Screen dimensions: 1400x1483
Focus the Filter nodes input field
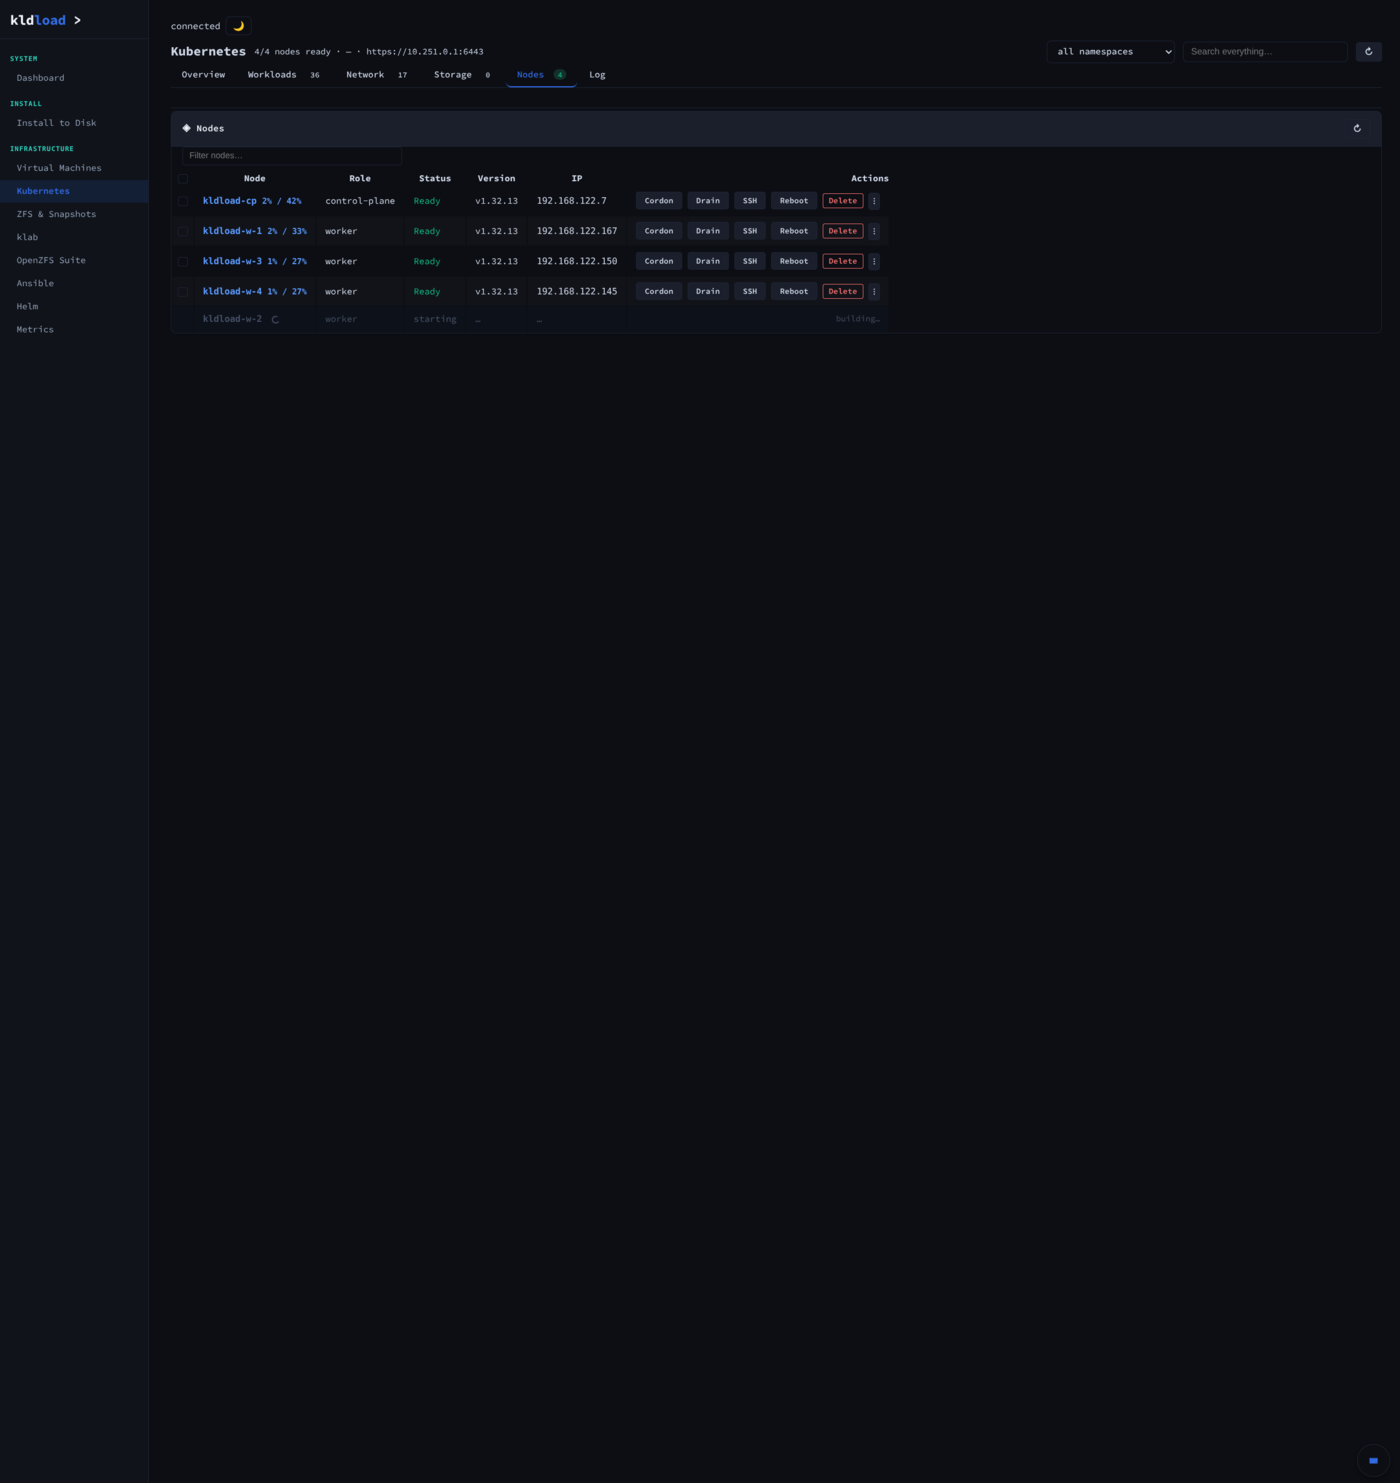pos(291,155)
